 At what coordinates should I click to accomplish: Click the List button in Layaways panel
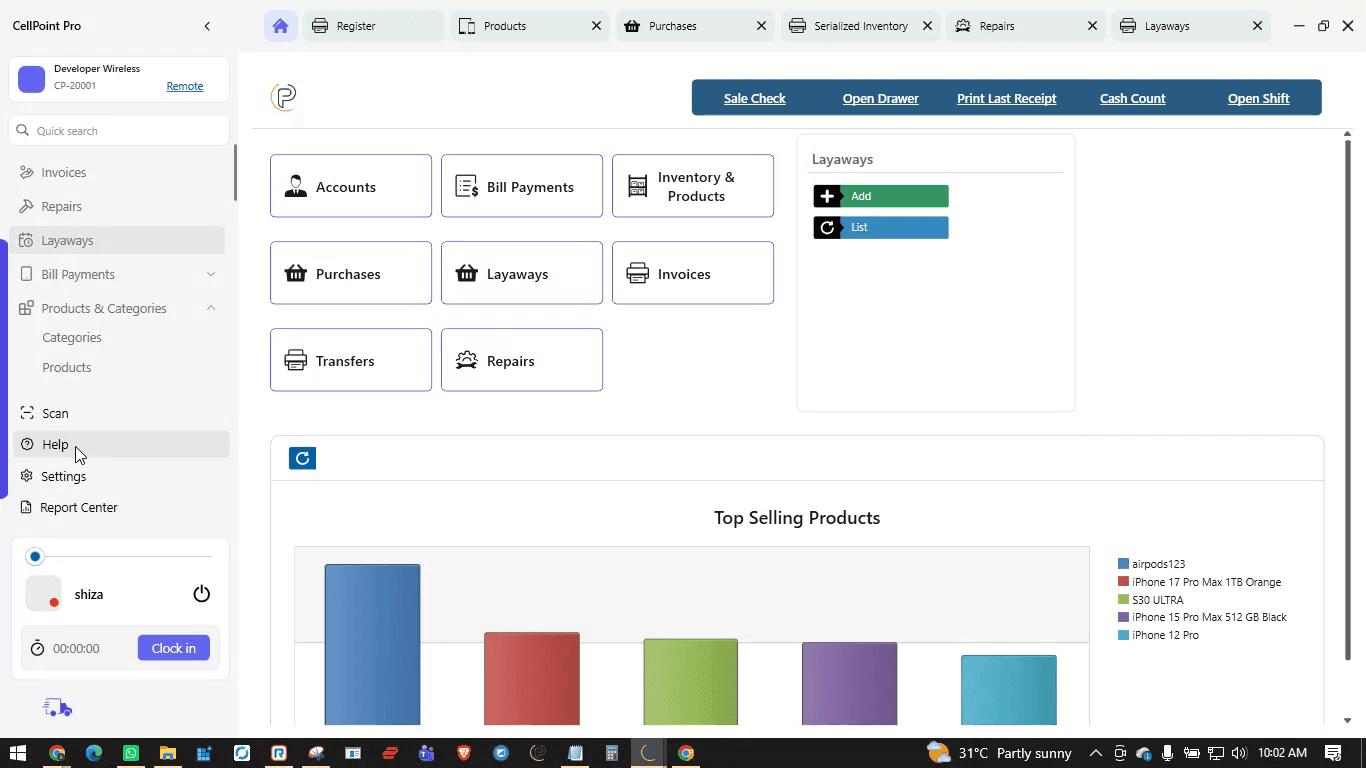[881, 227]
